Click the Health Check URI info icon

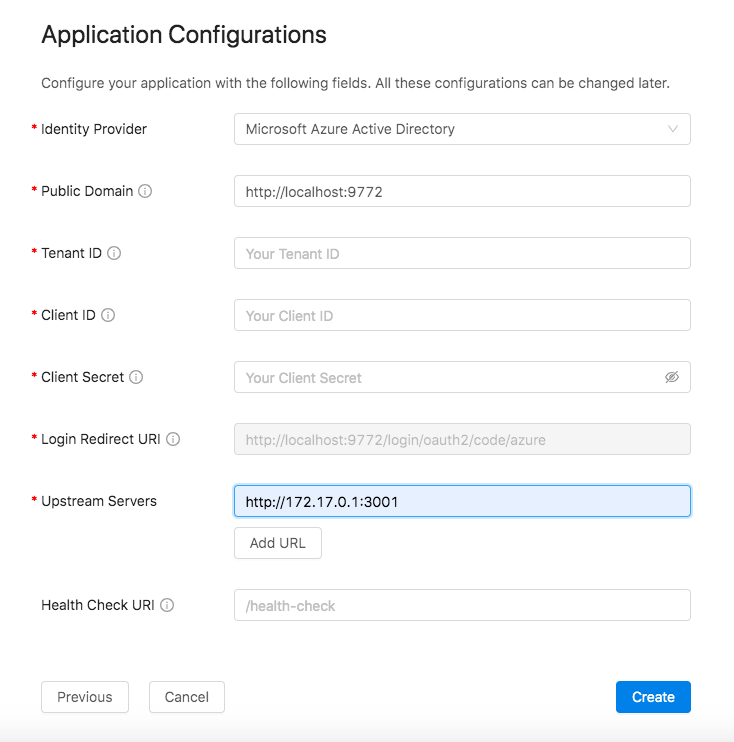pyautogui.click(x=167, y=605)
